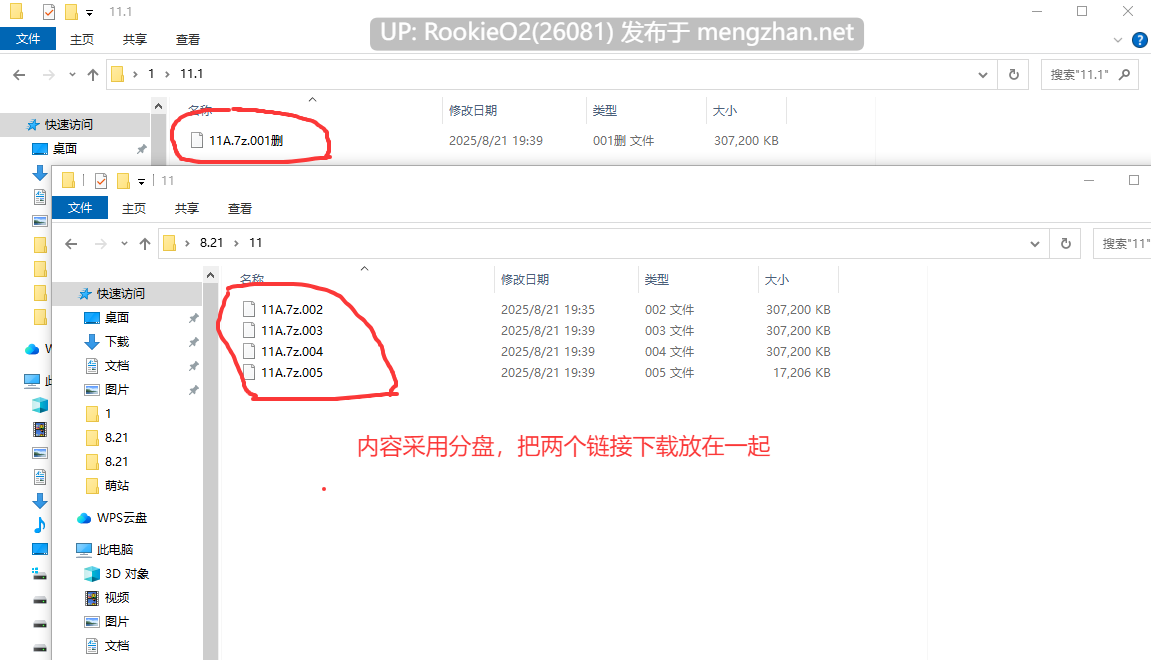
Task: Open 视频 in the sidebar
Action: (x=117, y=598)
